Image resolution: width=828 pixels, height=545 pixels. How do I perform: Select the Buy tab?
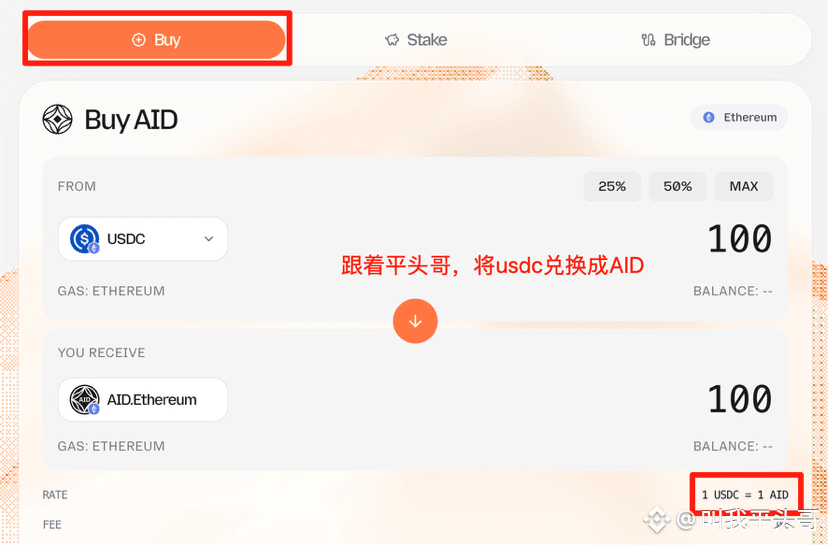tap(156, 40)
